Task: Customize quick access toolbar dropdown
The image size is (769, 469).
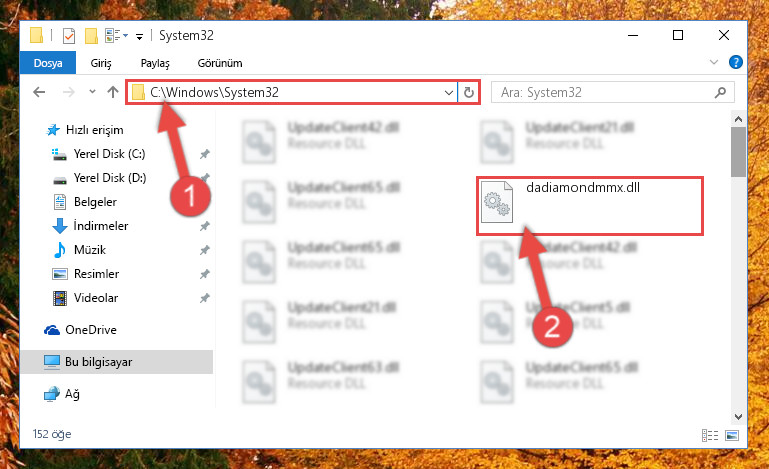Action: point(139,36)
